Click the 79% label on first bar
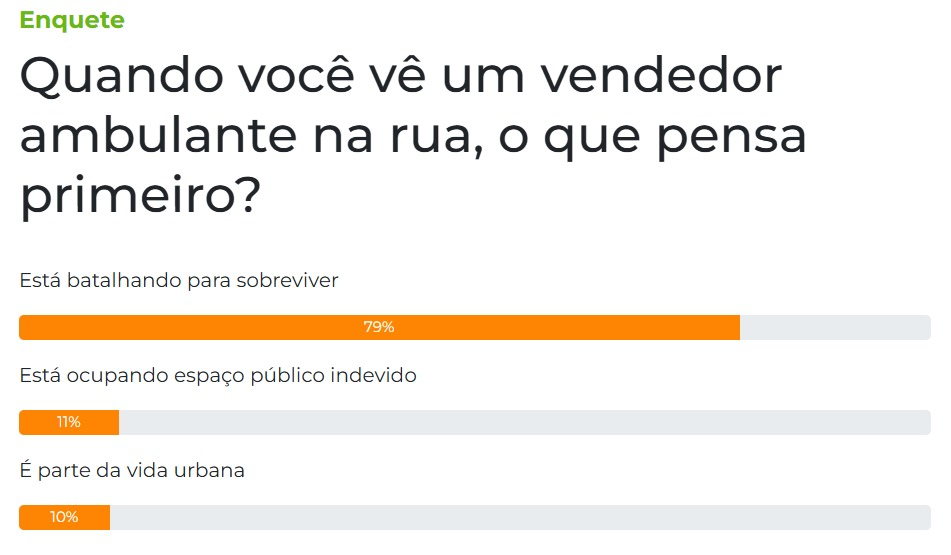Image resolution: width=951 pixels, height=555 pixels. [x=379, y=327]
